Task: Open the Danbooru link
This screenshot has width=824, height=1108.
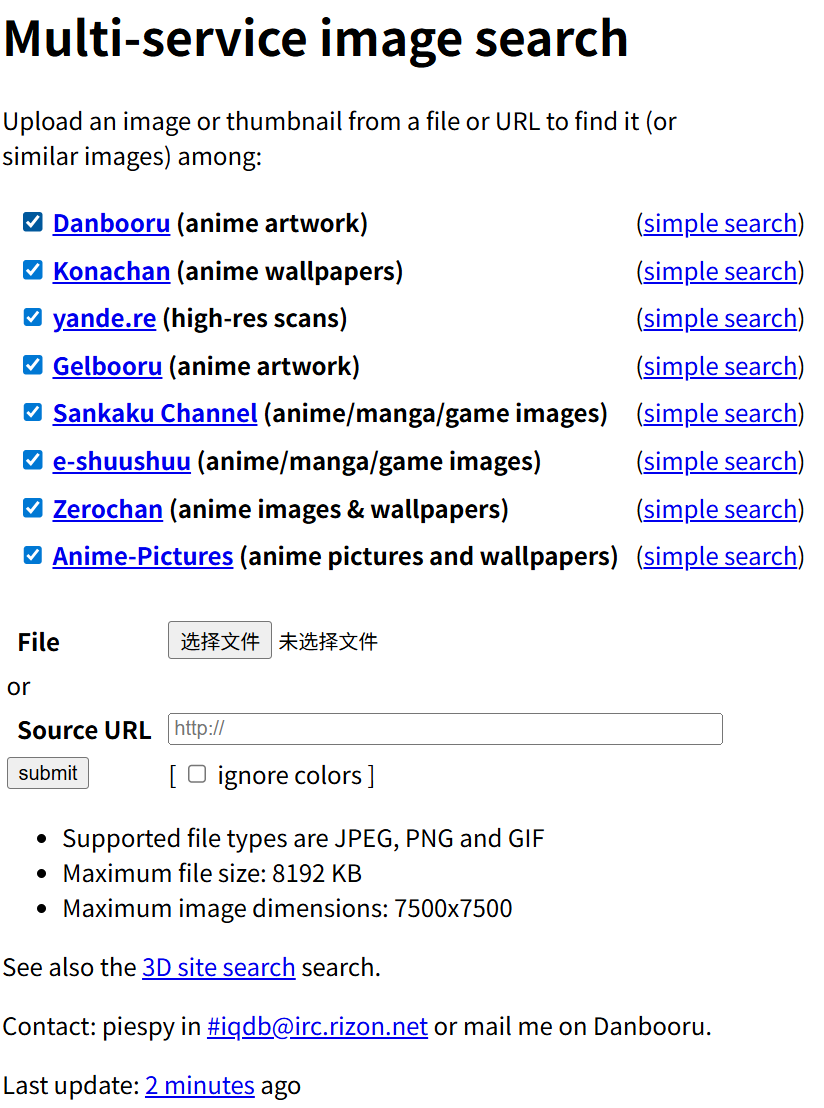Action: pyautogui.click(x=111, y=223)
